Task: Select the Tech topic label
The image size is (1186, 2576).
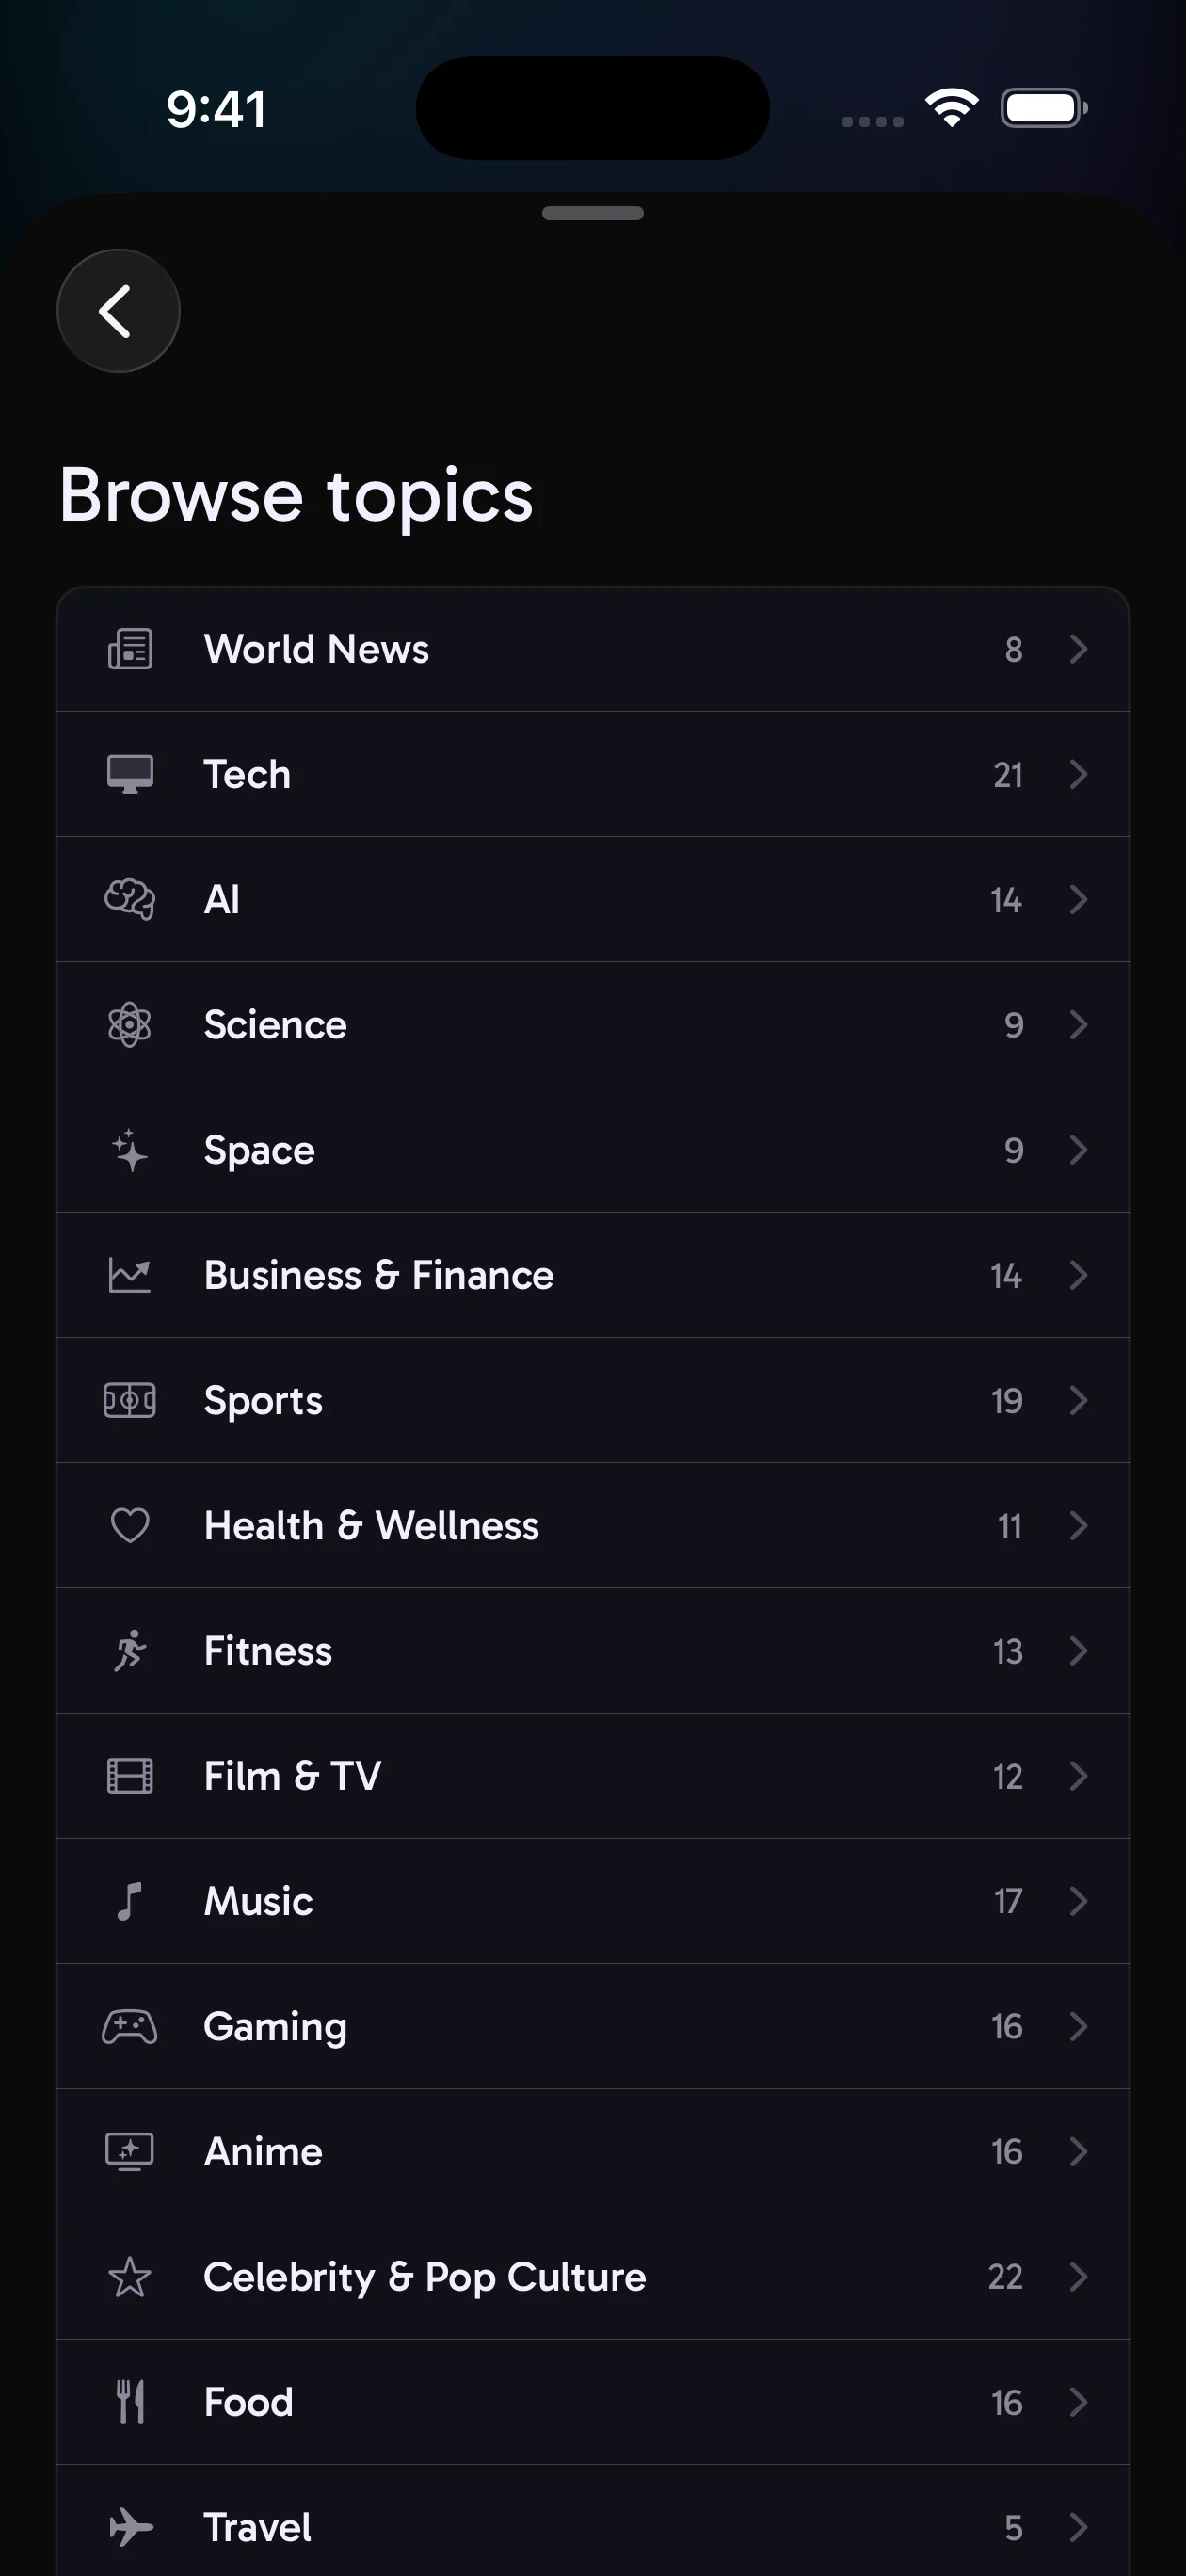Action: (247, 774)
